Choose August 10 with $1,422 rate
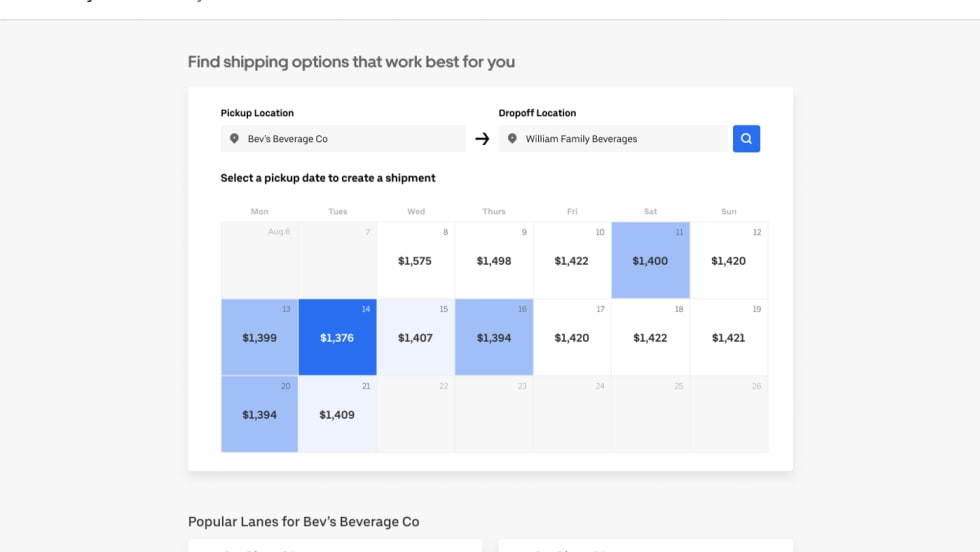980x552 pixels. [572, 261]
